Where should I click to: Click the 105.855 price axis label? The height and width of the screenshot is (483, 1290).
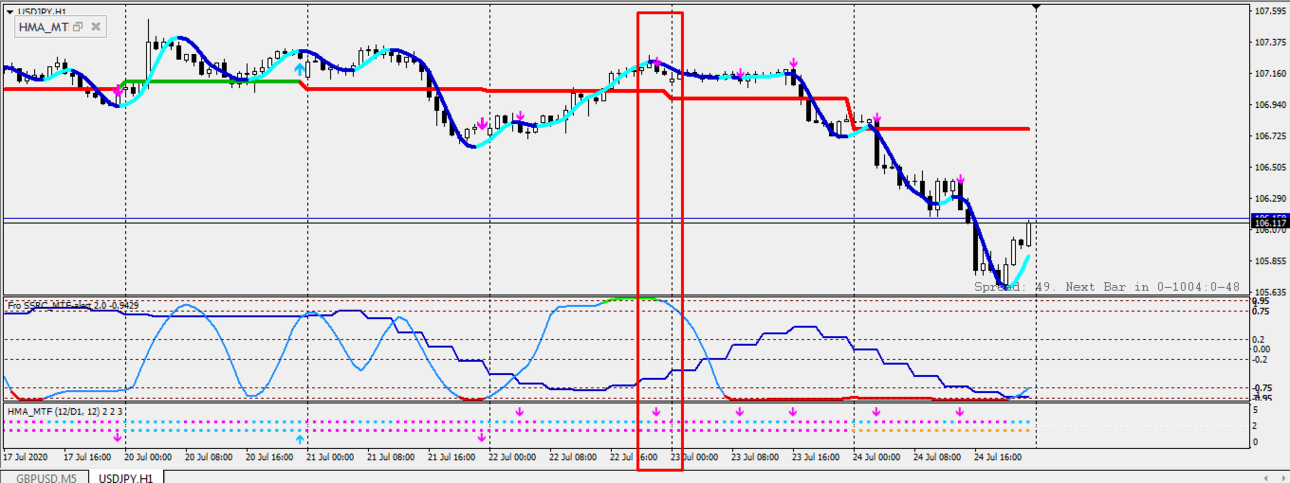click(x=1269, y=261)
